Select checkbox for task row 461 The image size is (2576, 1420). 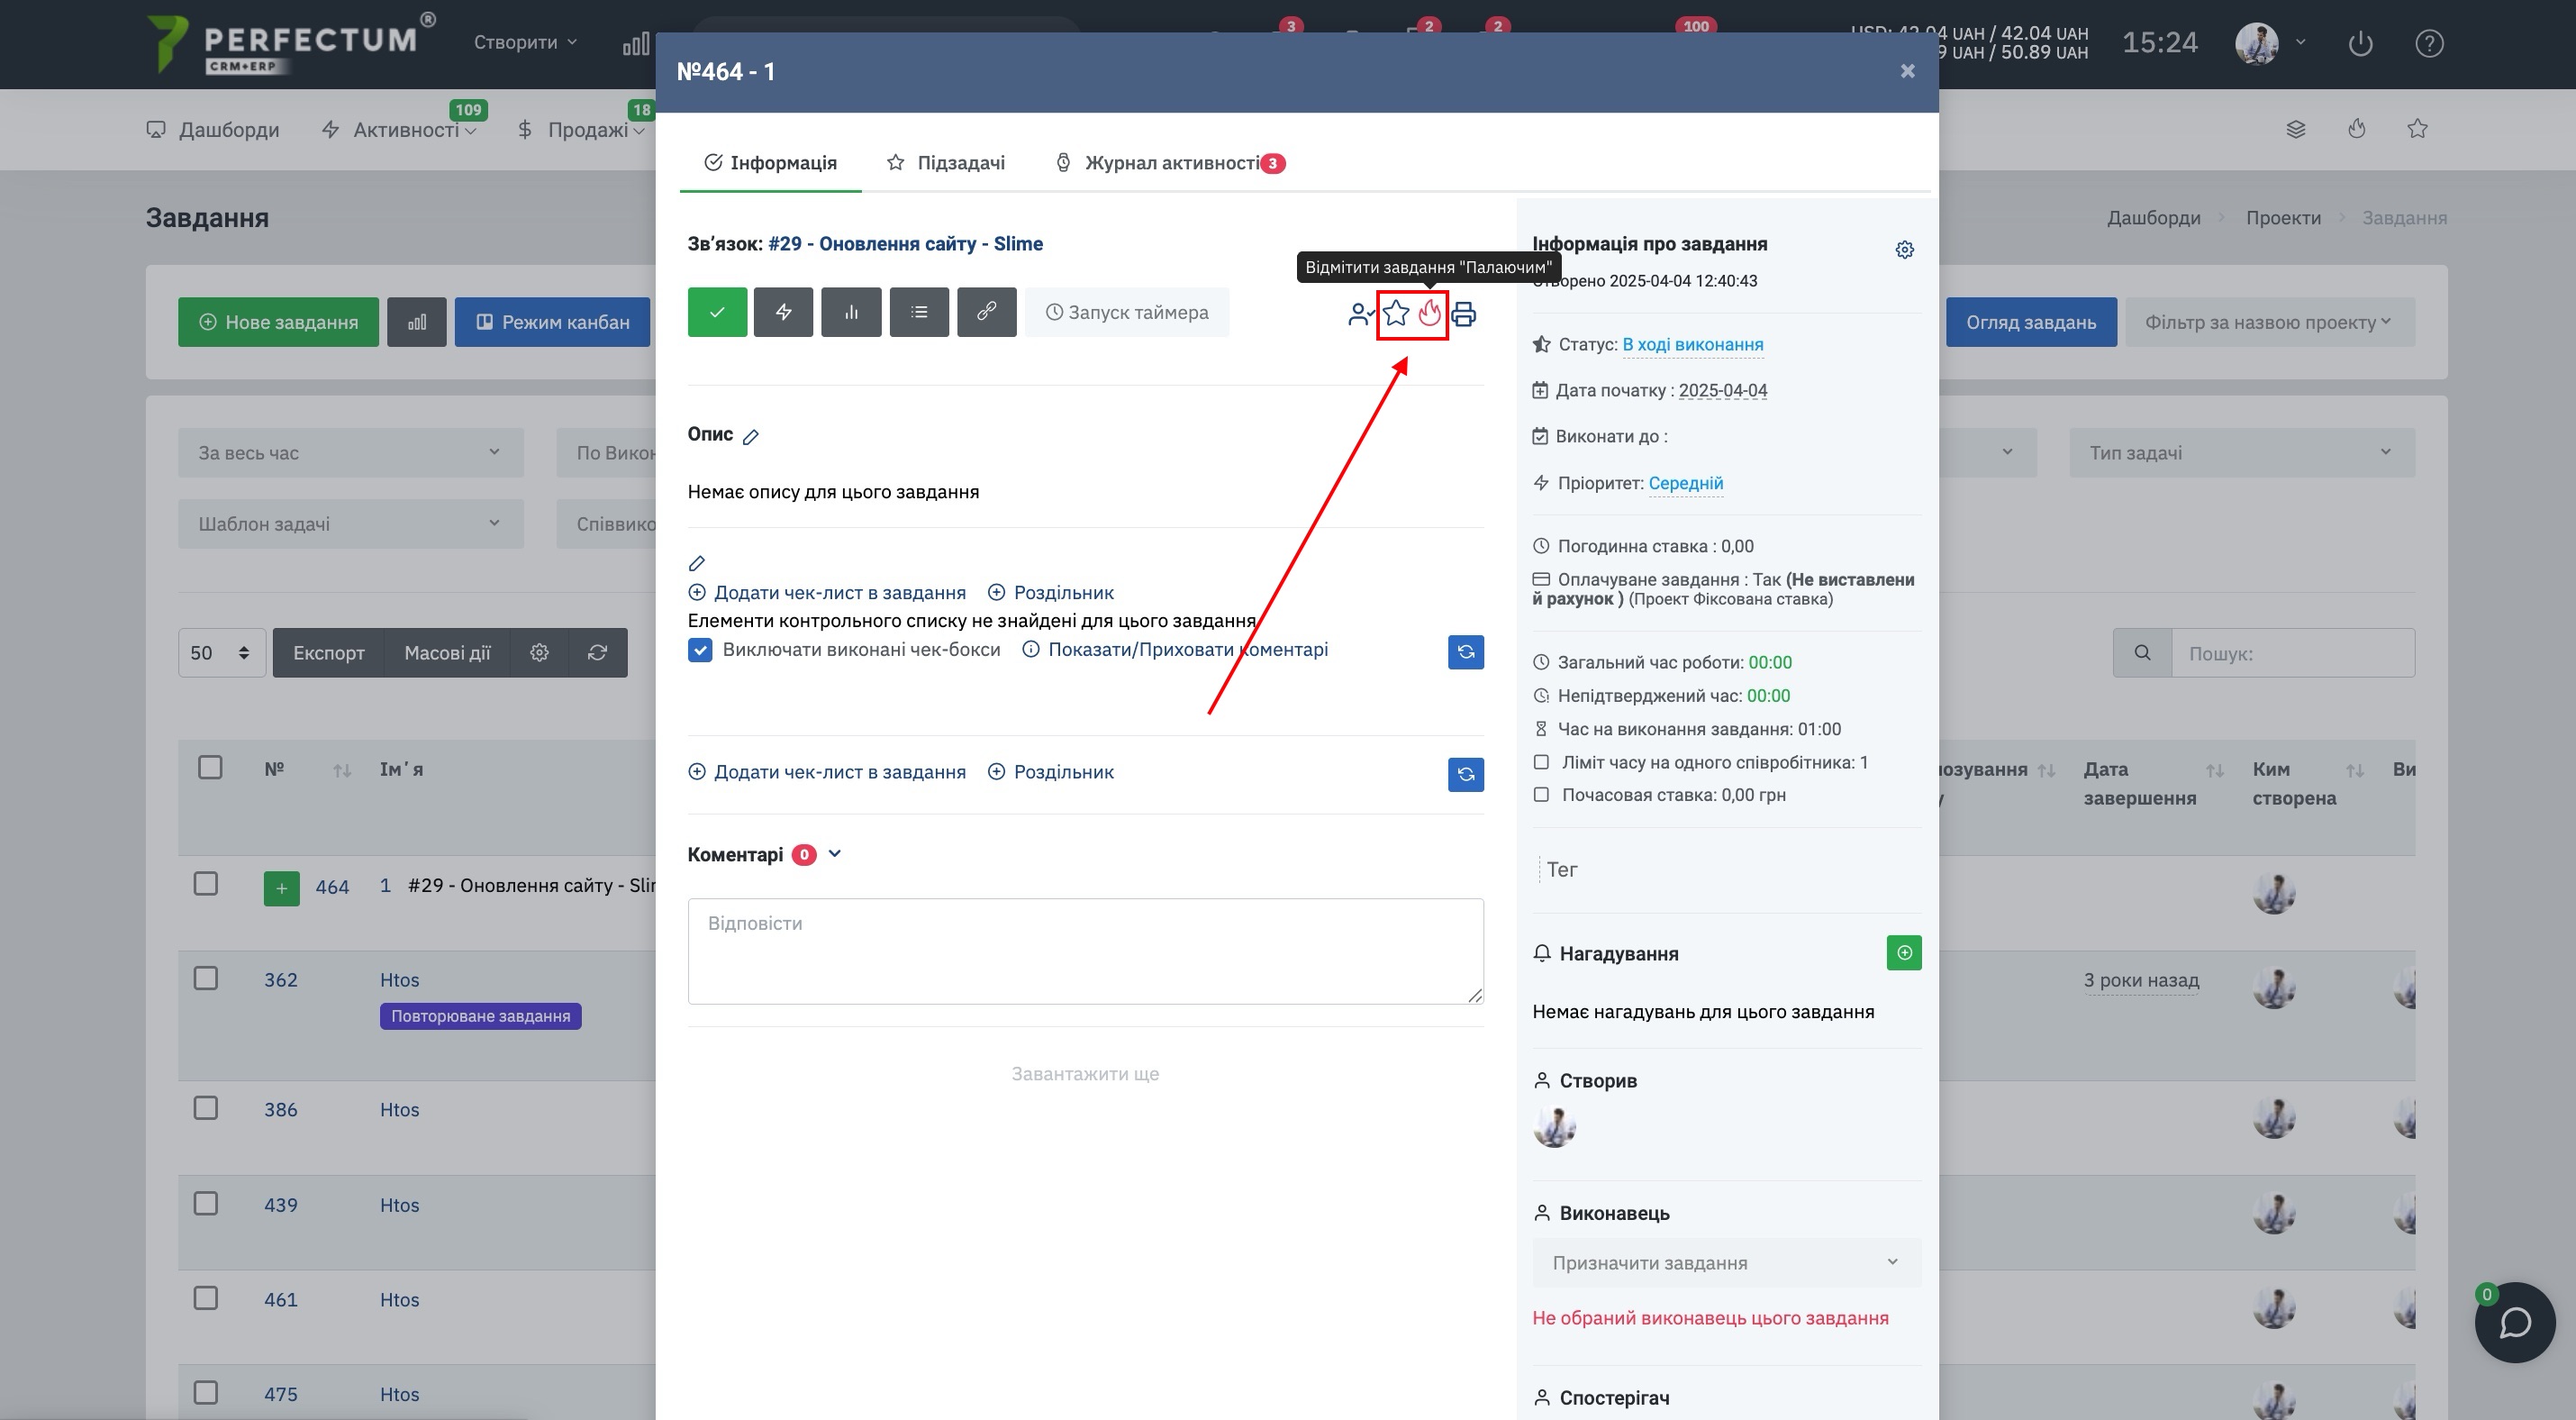click(x=206, y=1298)
